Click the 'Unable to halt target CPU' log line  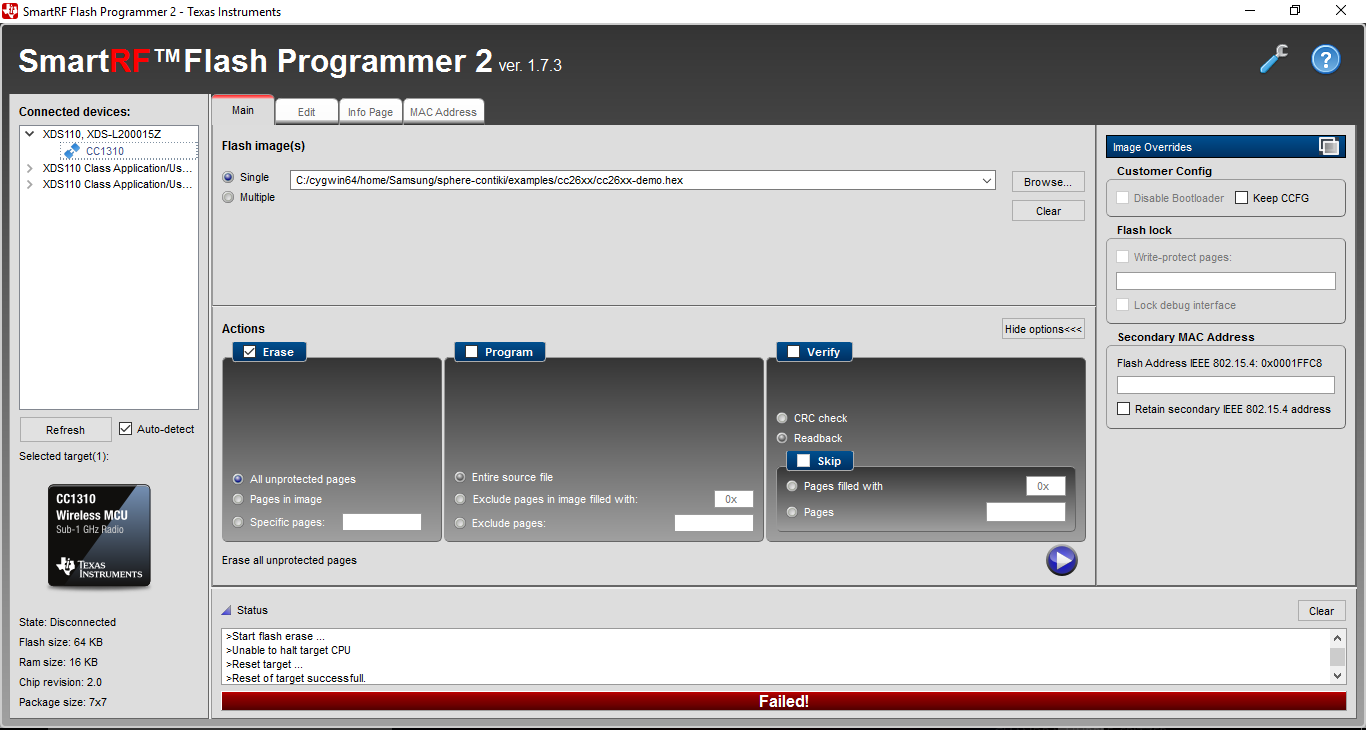[x=288, y=650]
